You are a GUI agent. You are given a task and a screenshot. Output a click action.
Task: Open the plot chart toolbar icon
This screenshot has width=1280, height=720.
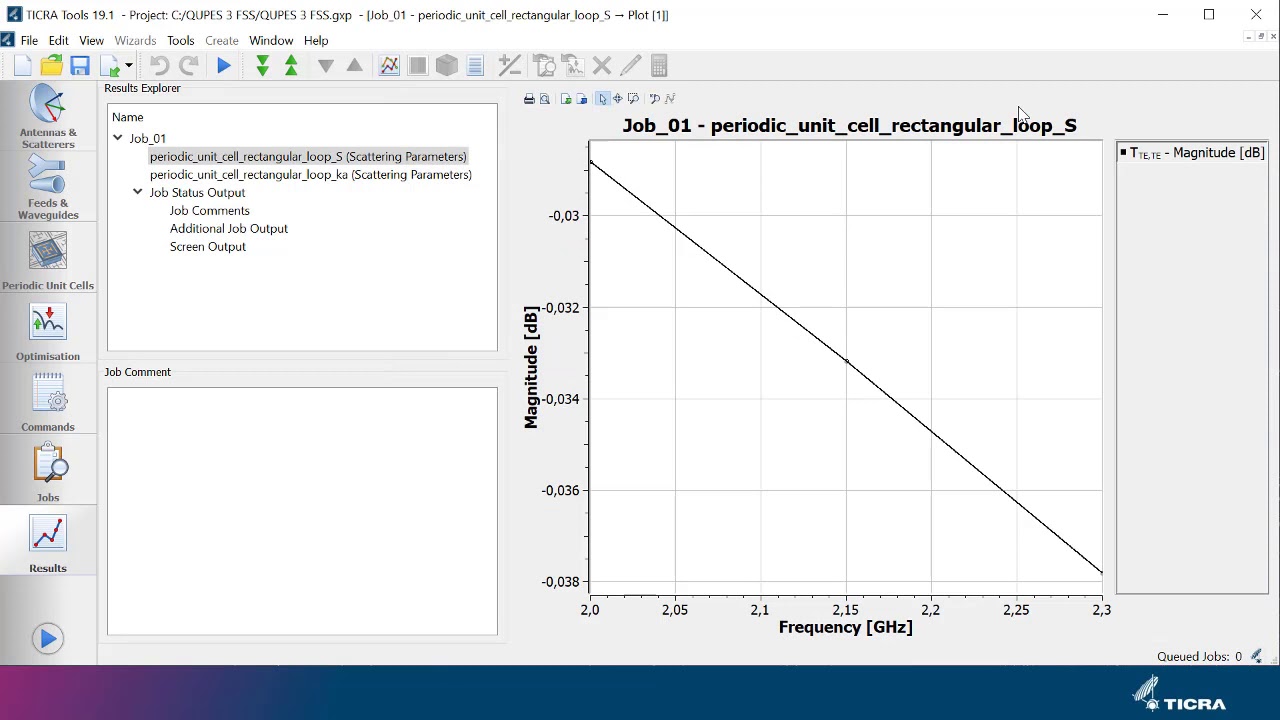389,66
